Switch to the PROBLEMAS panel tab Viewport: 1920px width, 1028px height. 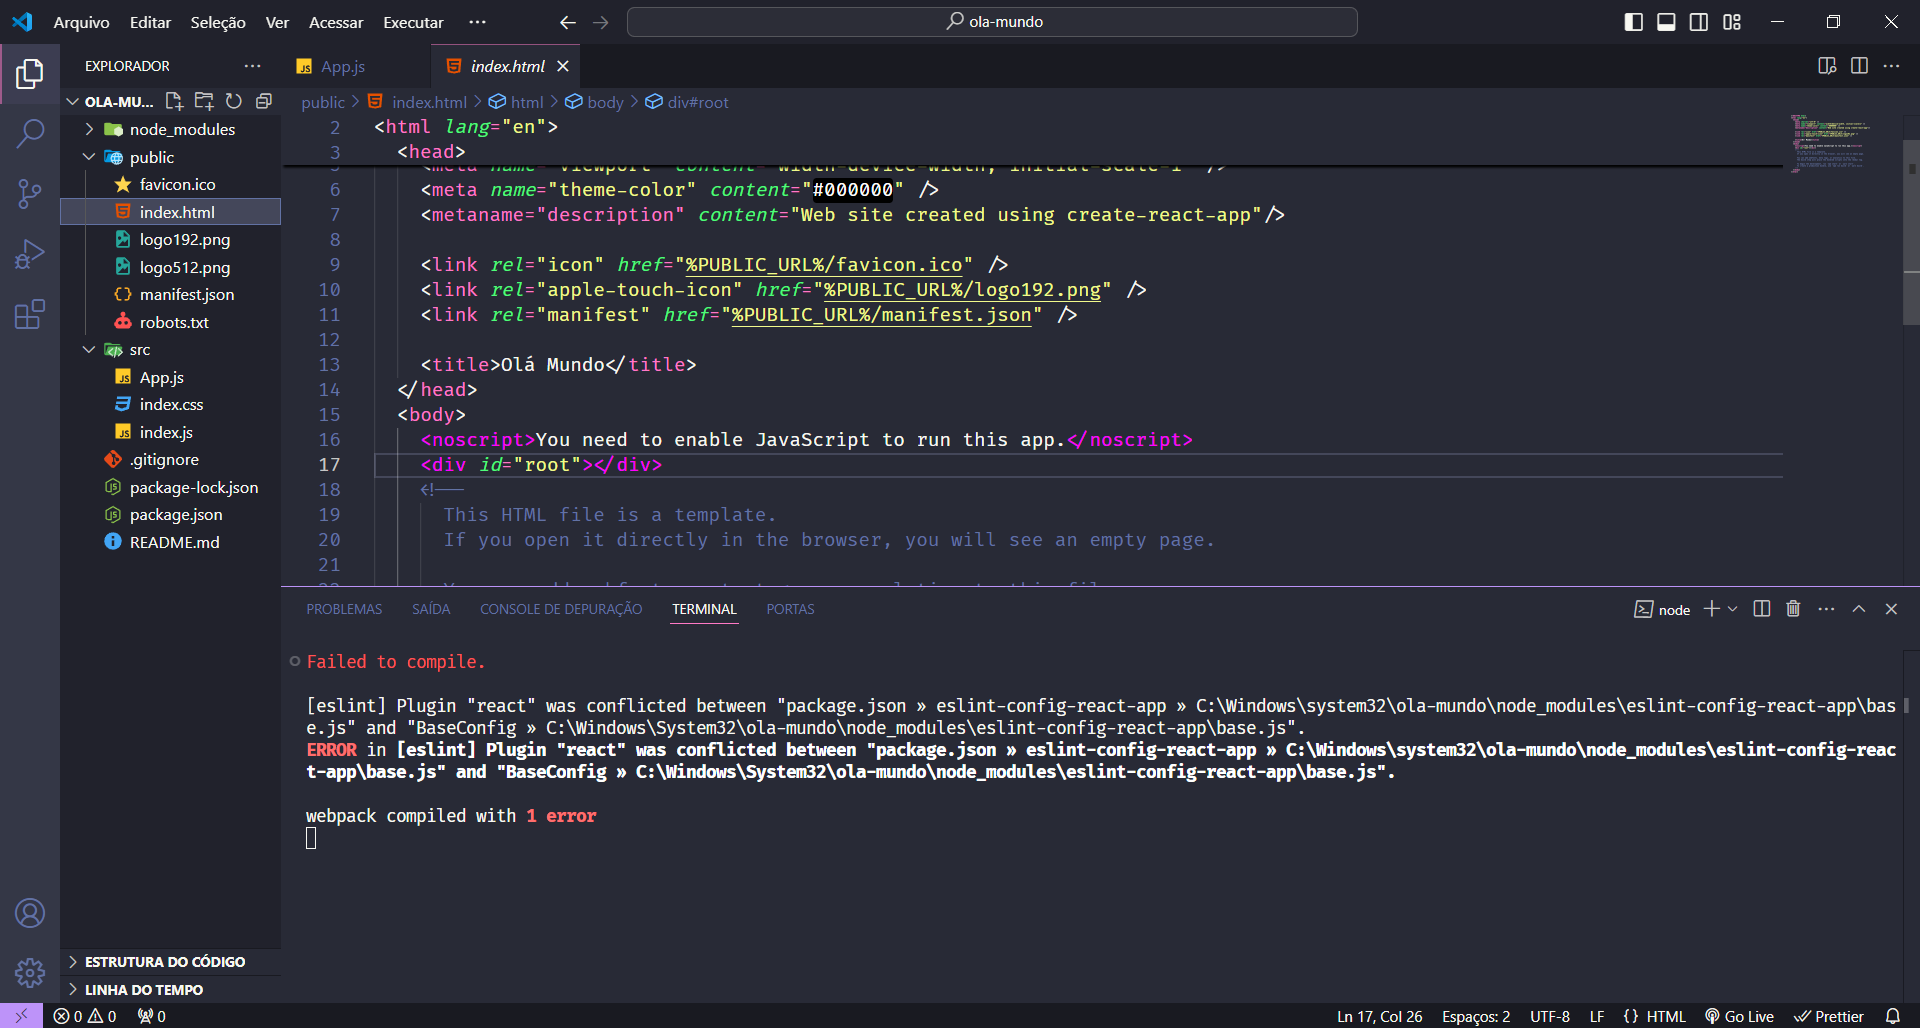(x=344, y=609)
